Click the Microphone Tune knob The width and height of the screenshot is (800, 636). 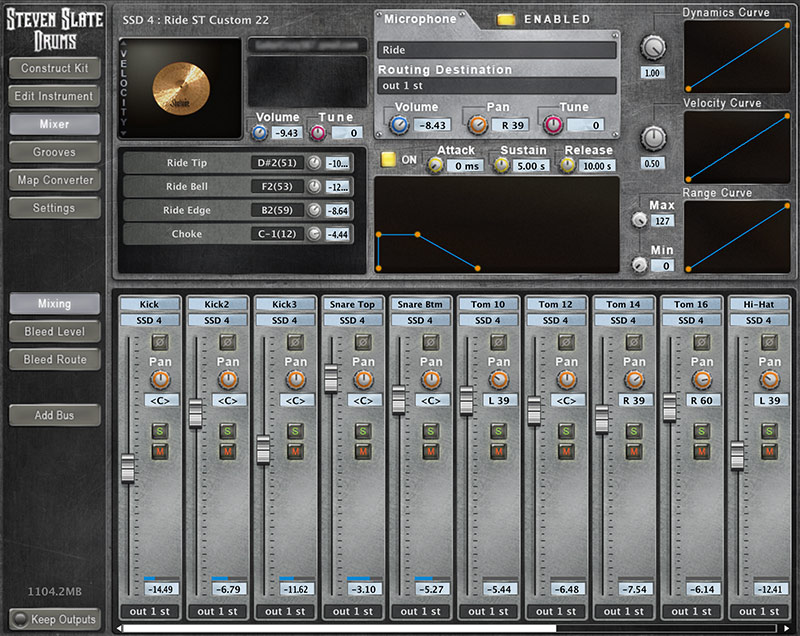[x=553, y=125]
